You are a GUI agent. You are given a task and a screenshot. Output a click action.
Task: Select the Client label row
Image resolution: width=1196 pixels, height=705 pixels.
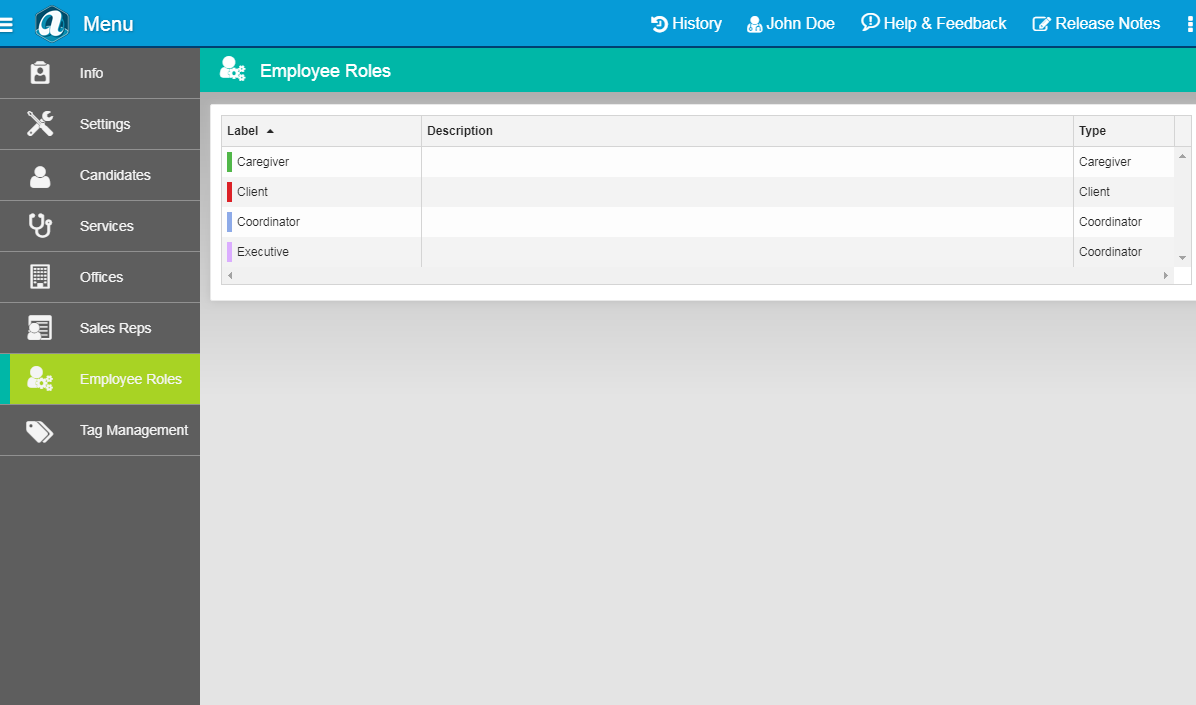click(x=321, y=192)
